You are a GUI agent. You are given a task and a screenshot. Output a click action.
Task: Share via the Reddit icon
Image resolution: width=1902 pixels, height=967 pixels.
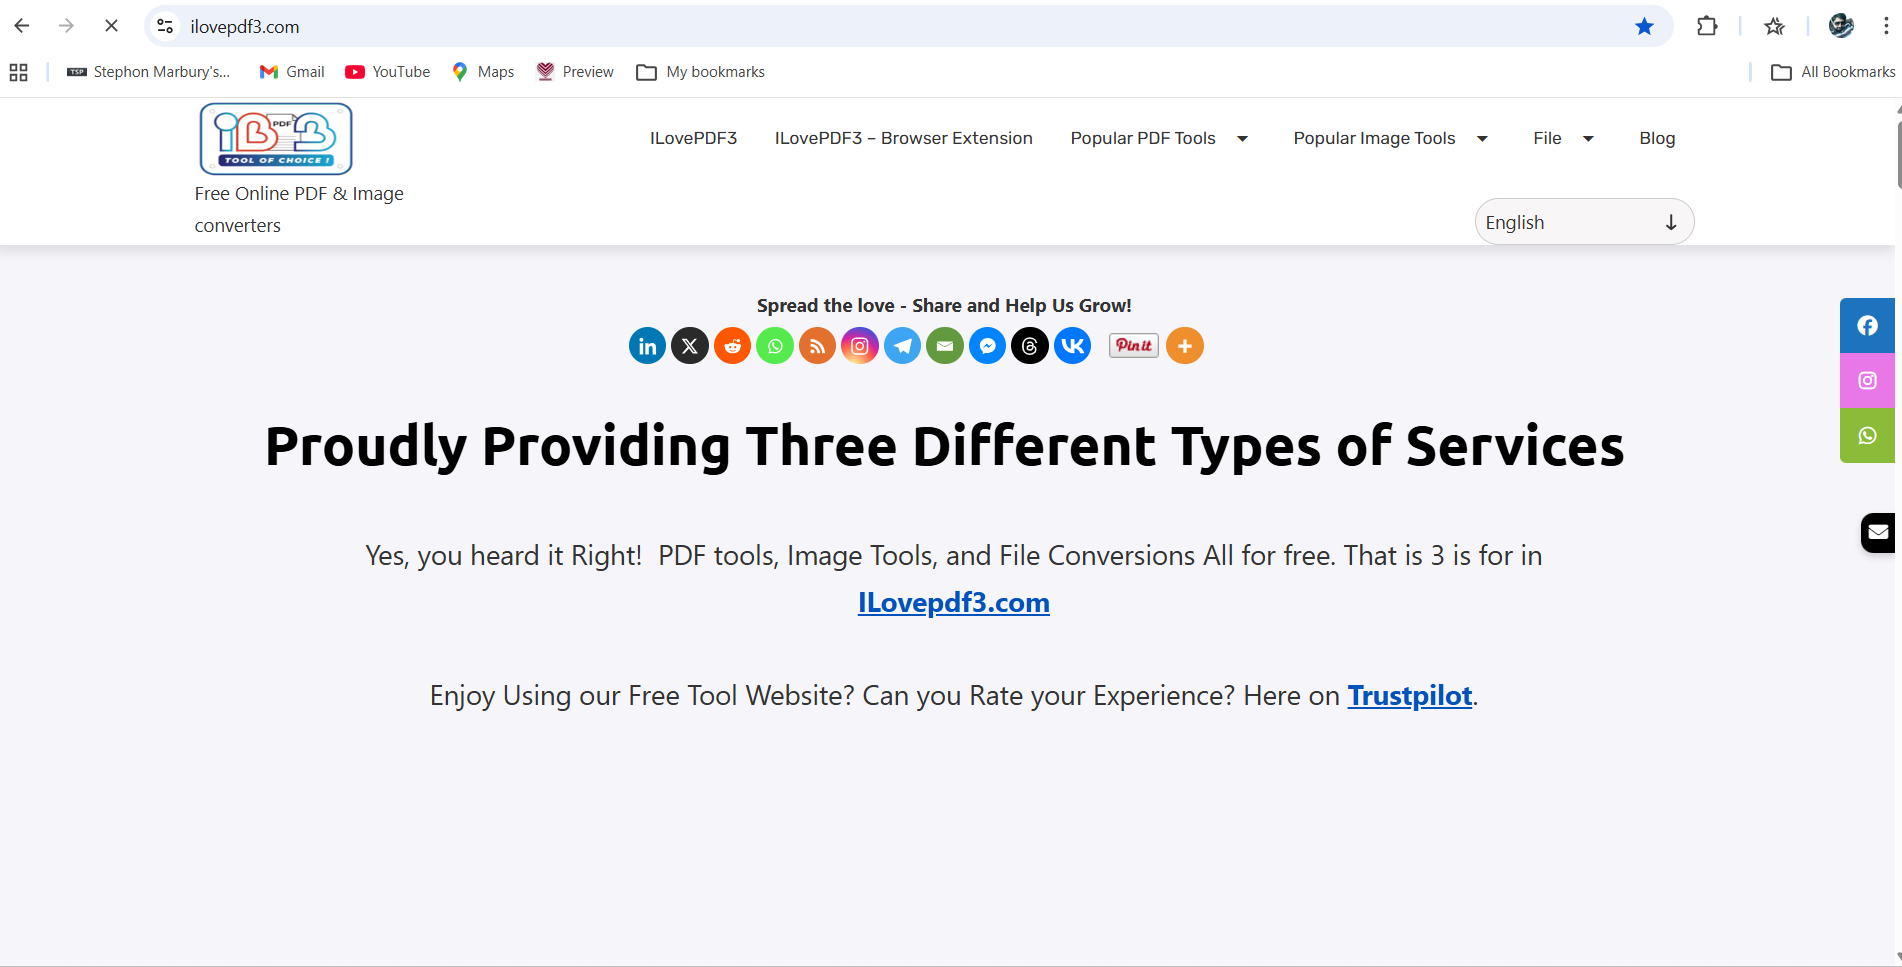pyautogui.click(x=732, y=346)
